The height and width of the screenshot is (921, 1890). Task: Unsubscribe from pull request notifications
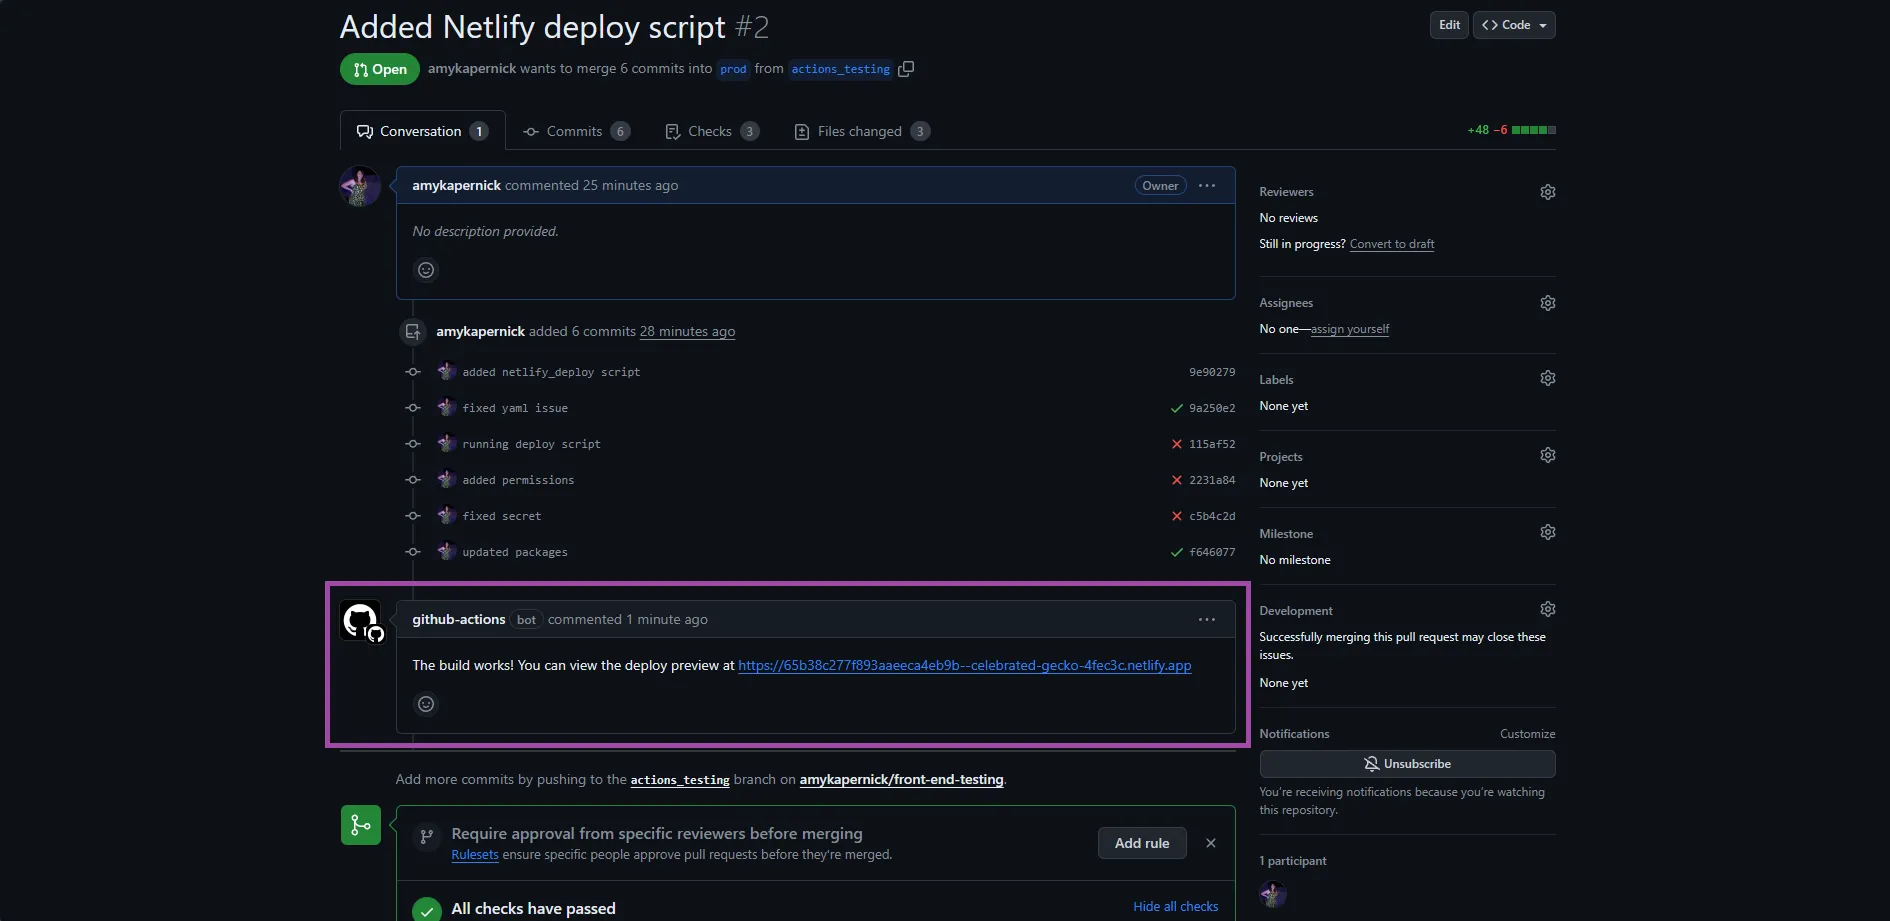coord(1406,764)
